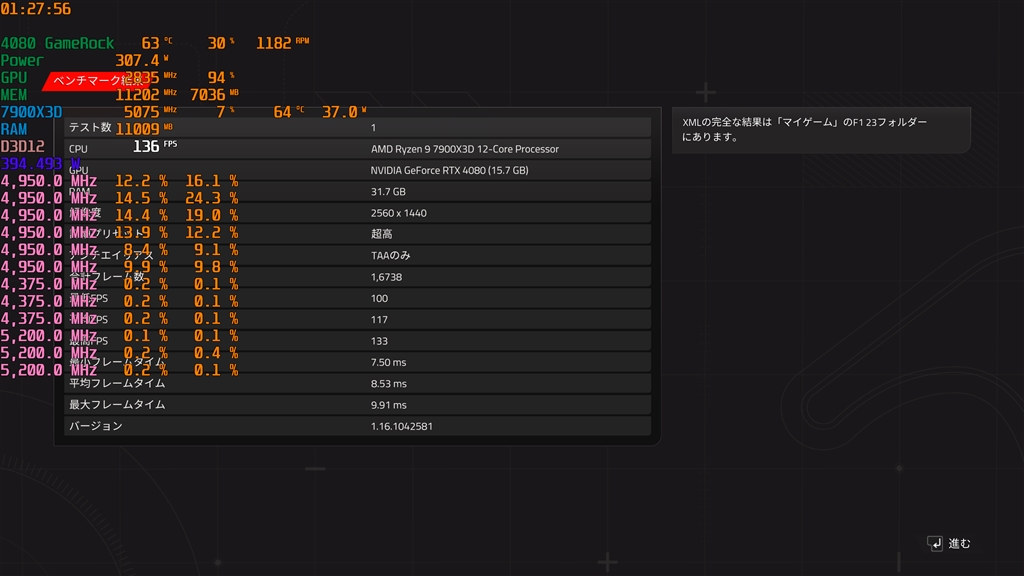Select the TAAのみ anti-aliasing value
The height and width of the screenshot is (576, 1024).
click(390, 255)
